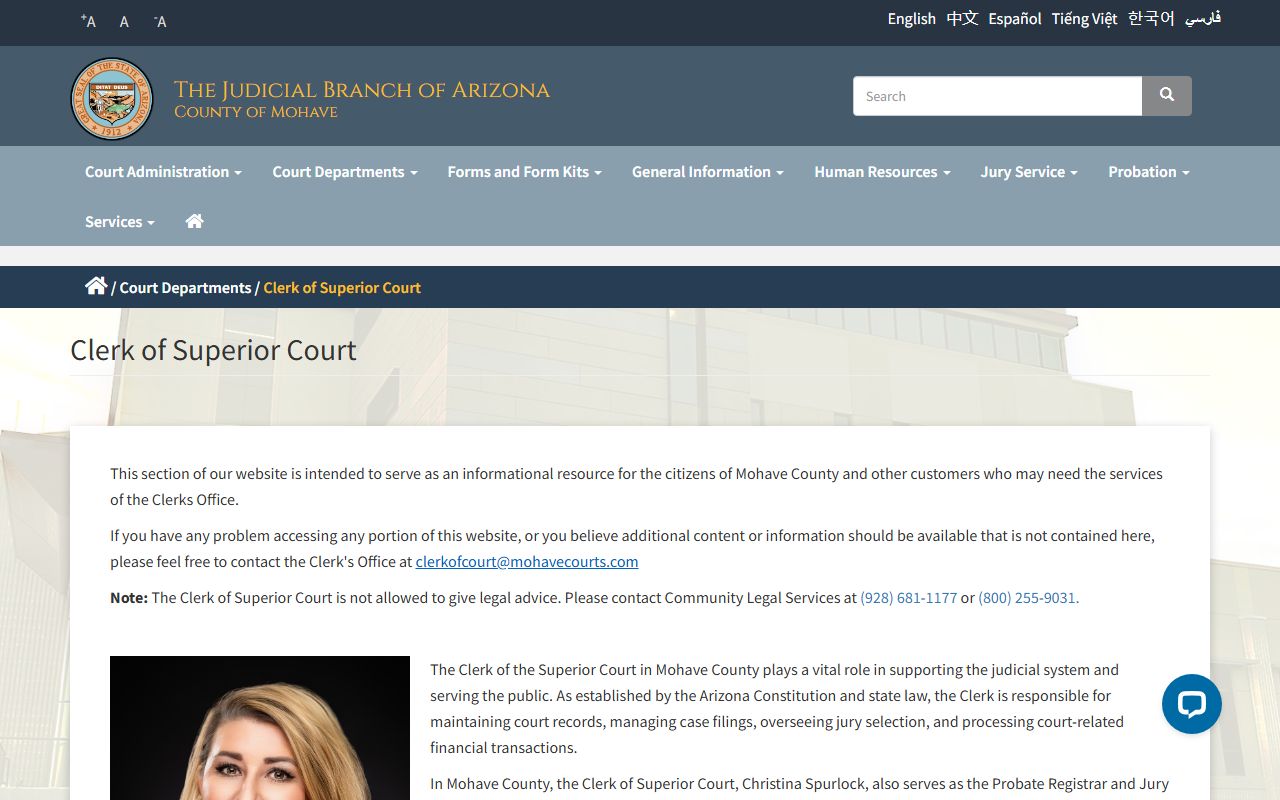Viewport: 1280px width, 800px height.
Task: Increase text size with +A icon
Action: pos(89,21)
